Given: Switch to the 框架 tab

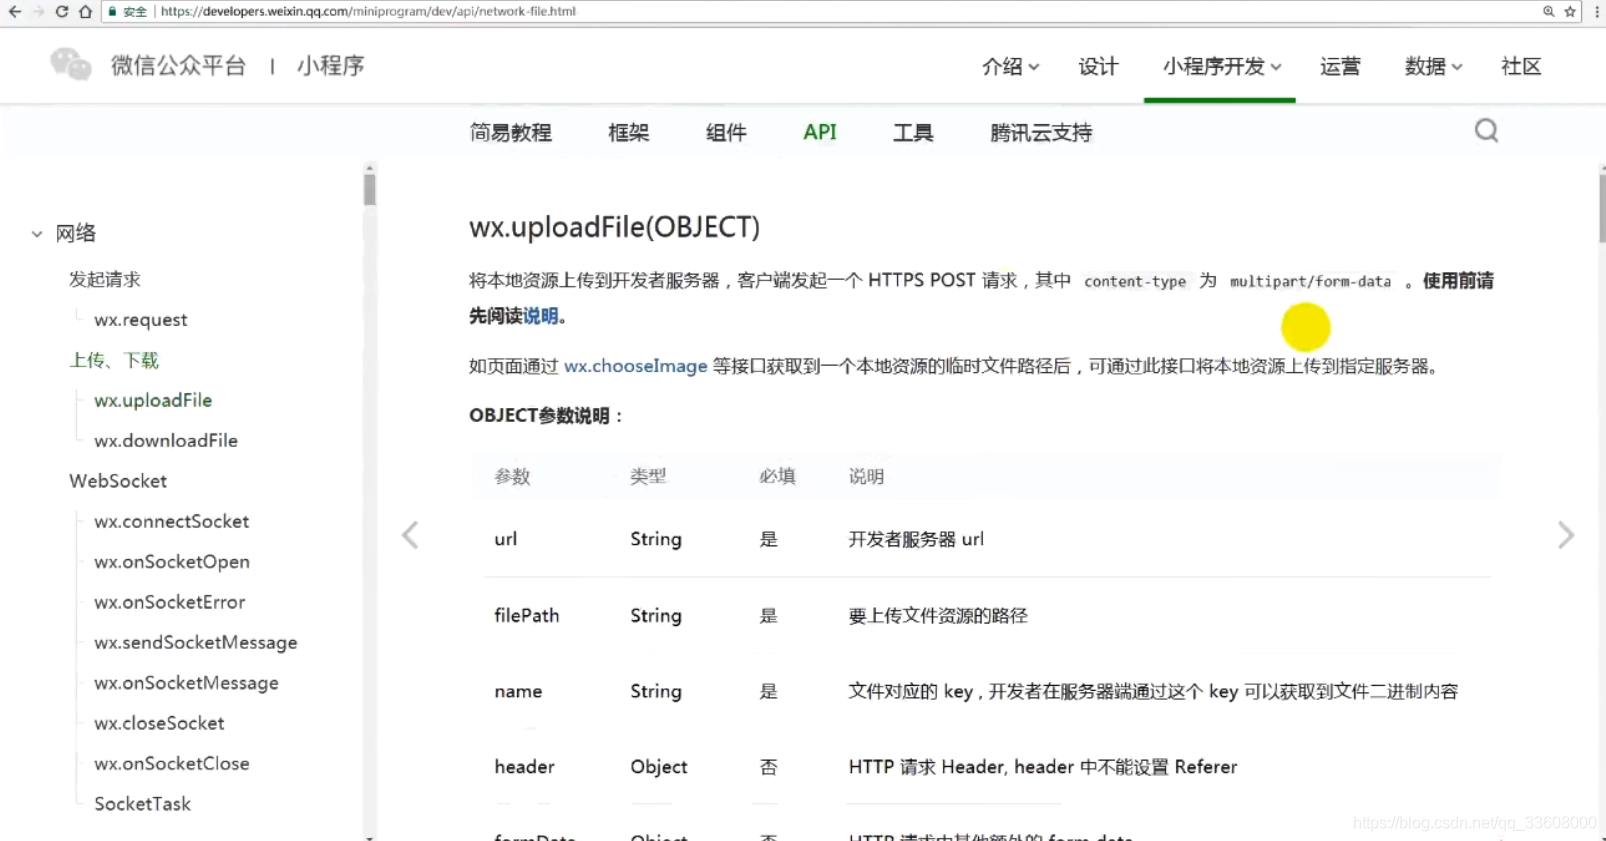Looking at the screenshot, I should (x=628, y=133).
